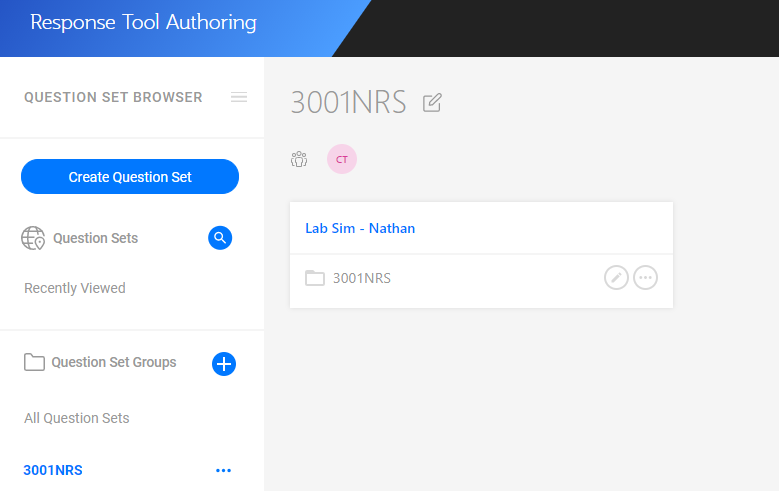Click the Question Sets heading label

[x=95, y=238]
